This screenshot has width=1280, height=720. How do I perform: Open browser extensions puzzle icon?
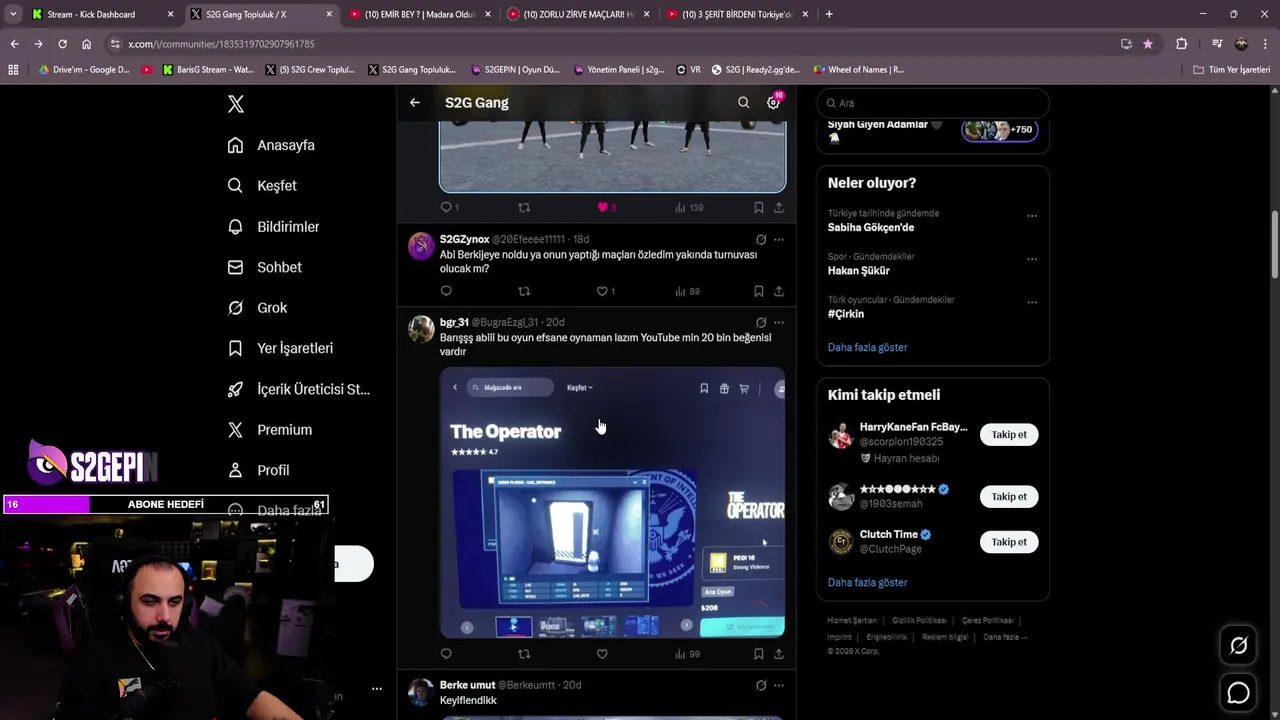click(1181, 44)
